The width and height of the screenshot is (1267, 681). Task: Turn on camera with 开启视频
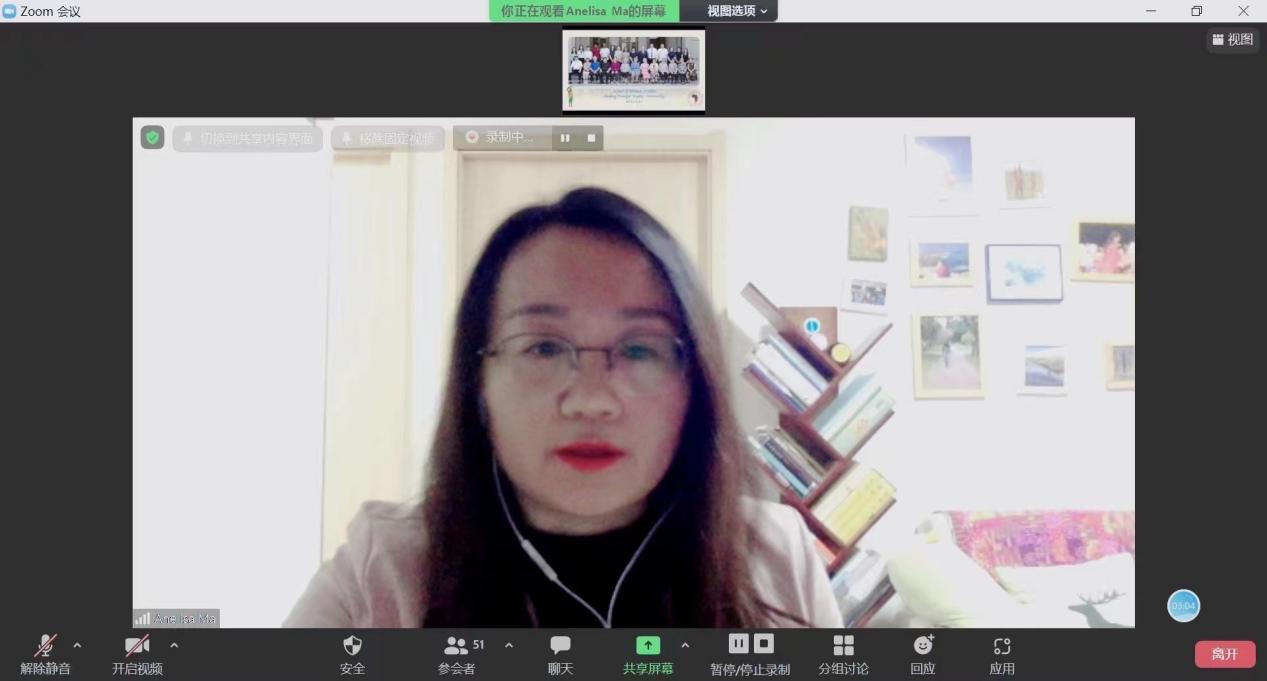click(x=137, y=646)
